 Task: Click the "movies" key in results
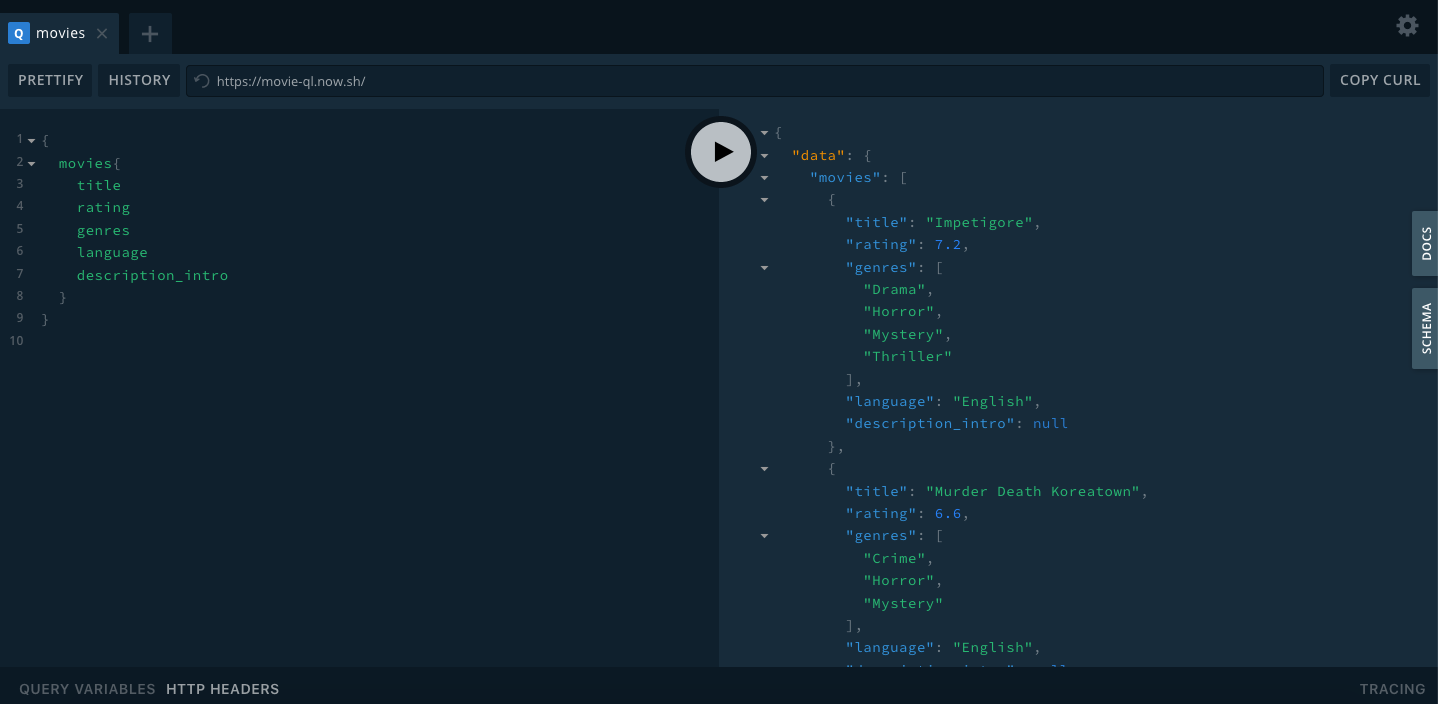click(846, 177)
